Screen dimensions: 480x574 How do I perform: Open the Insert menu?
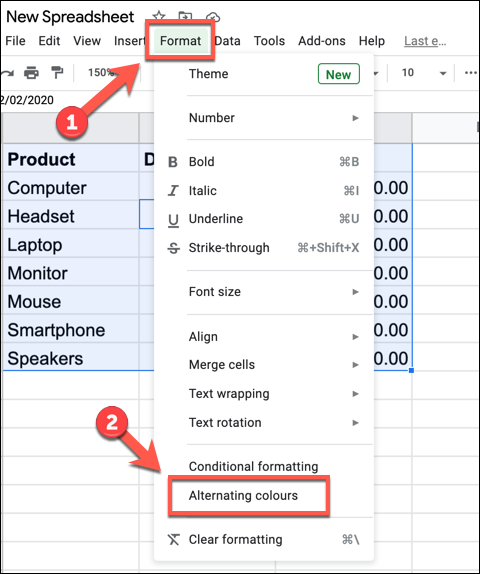click(x=130, y=41)
